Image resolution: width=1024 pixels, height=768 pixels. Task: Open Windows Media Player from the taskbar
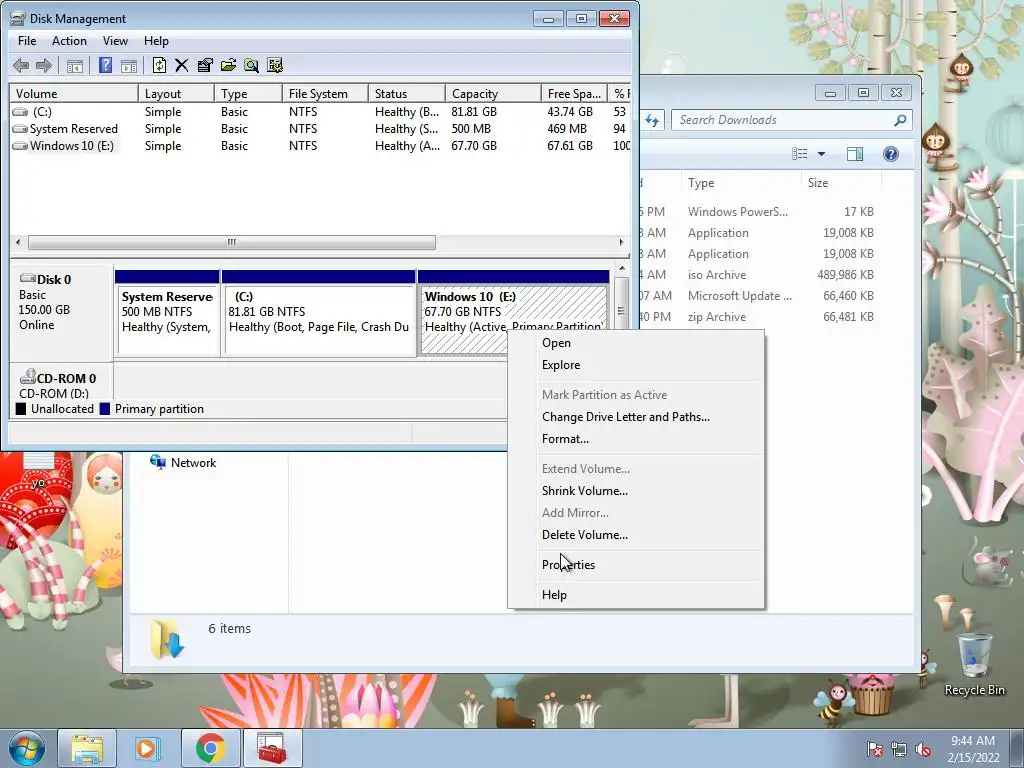(x=148, y=748)
